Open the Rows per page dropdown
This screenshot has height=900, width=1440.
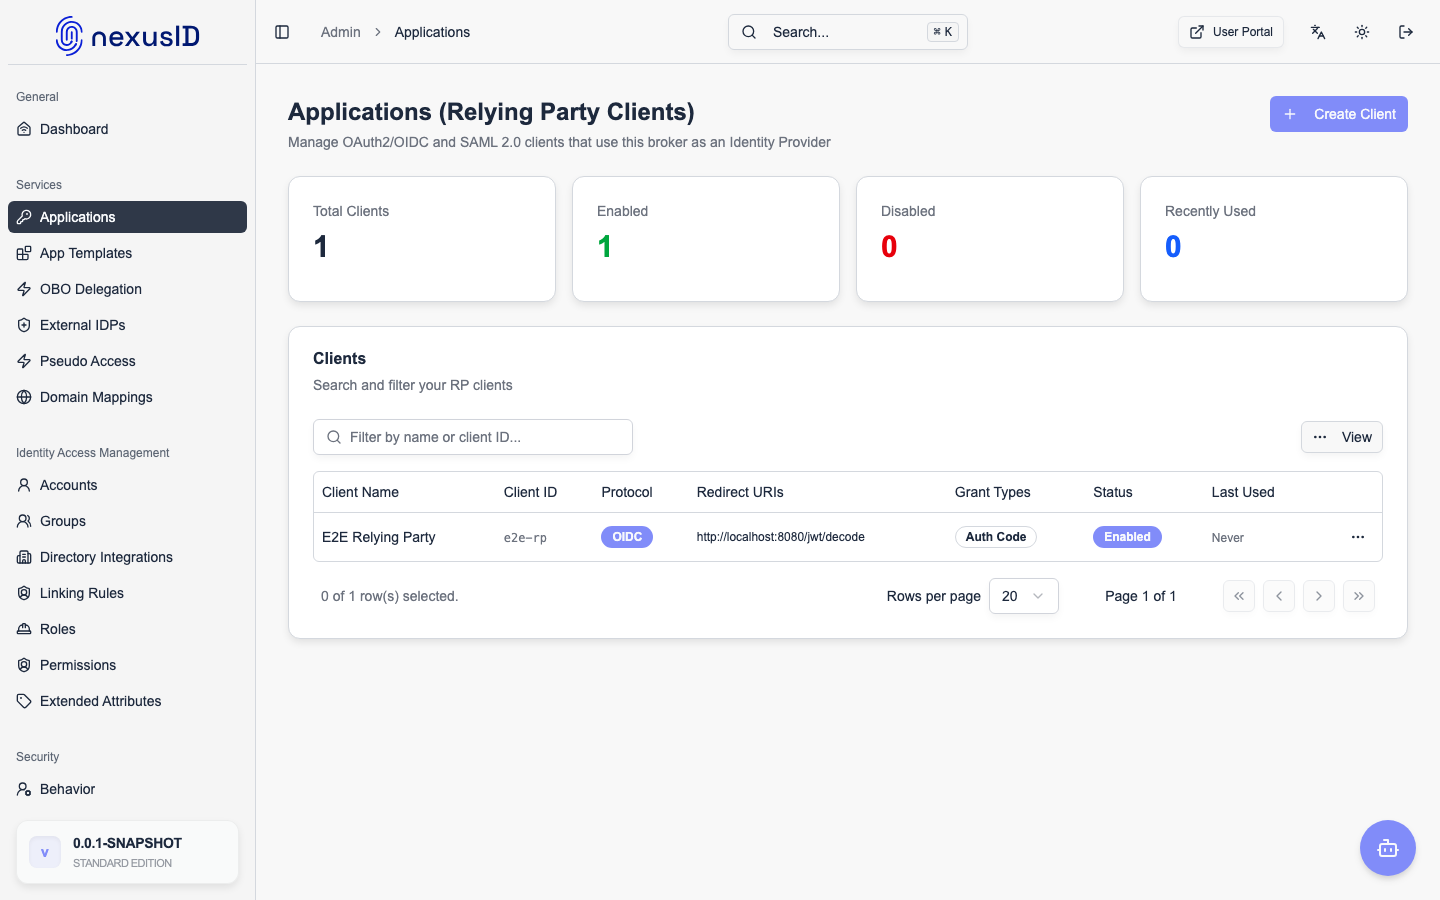coord(1023,596)
